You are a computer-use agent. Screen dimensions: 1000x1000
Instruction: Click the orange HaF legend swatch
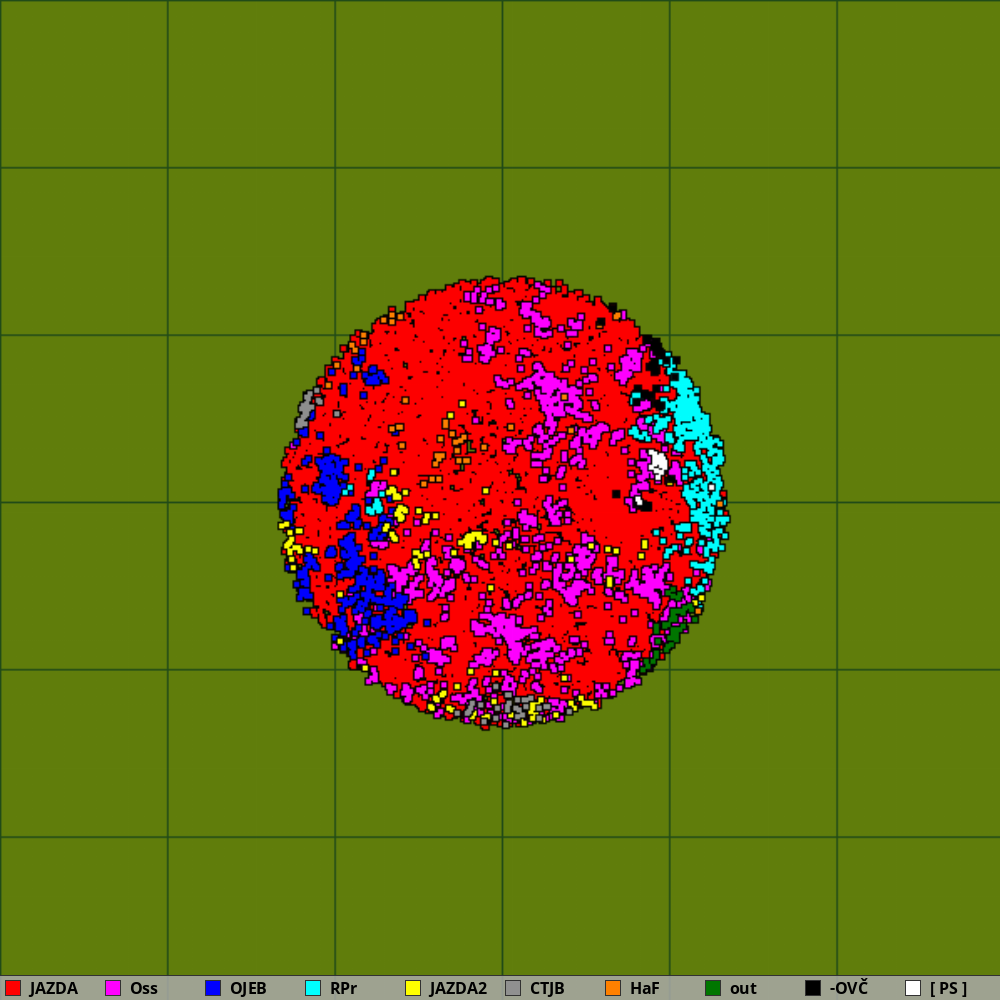(613, 988)
